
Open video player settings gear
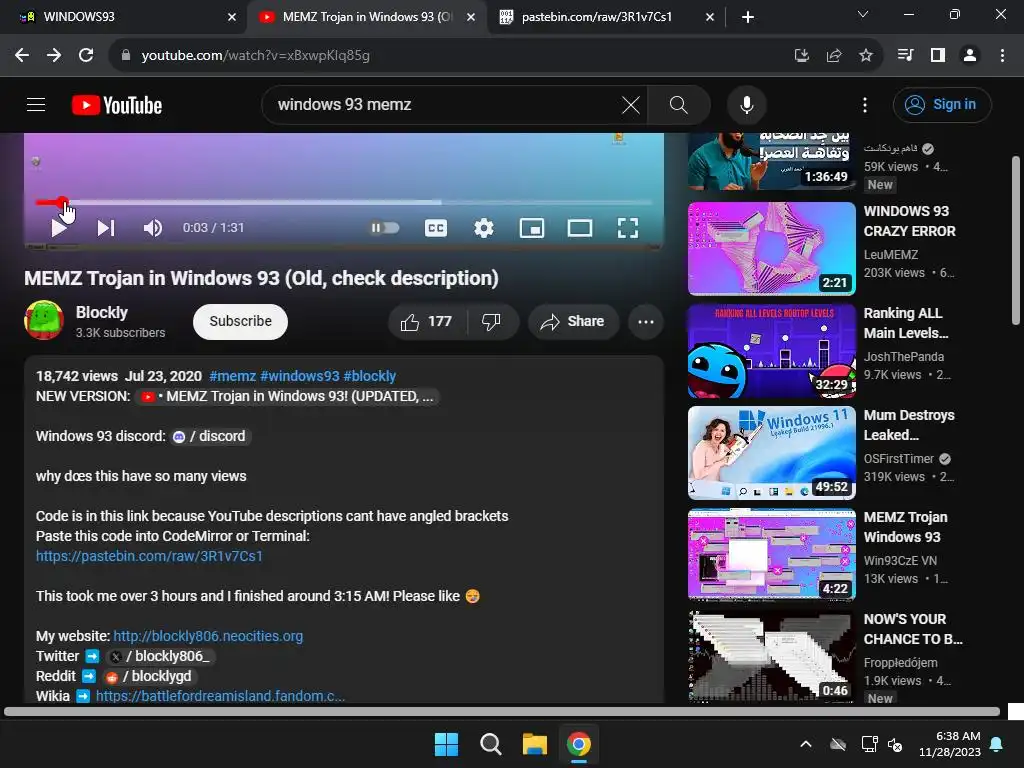point(484,228)
